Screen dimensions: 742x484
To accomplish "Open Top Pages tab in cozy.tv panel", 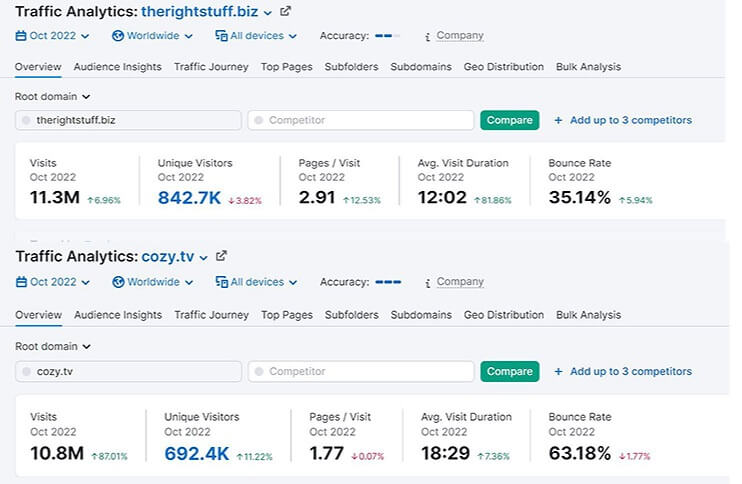I will point(287,315).
